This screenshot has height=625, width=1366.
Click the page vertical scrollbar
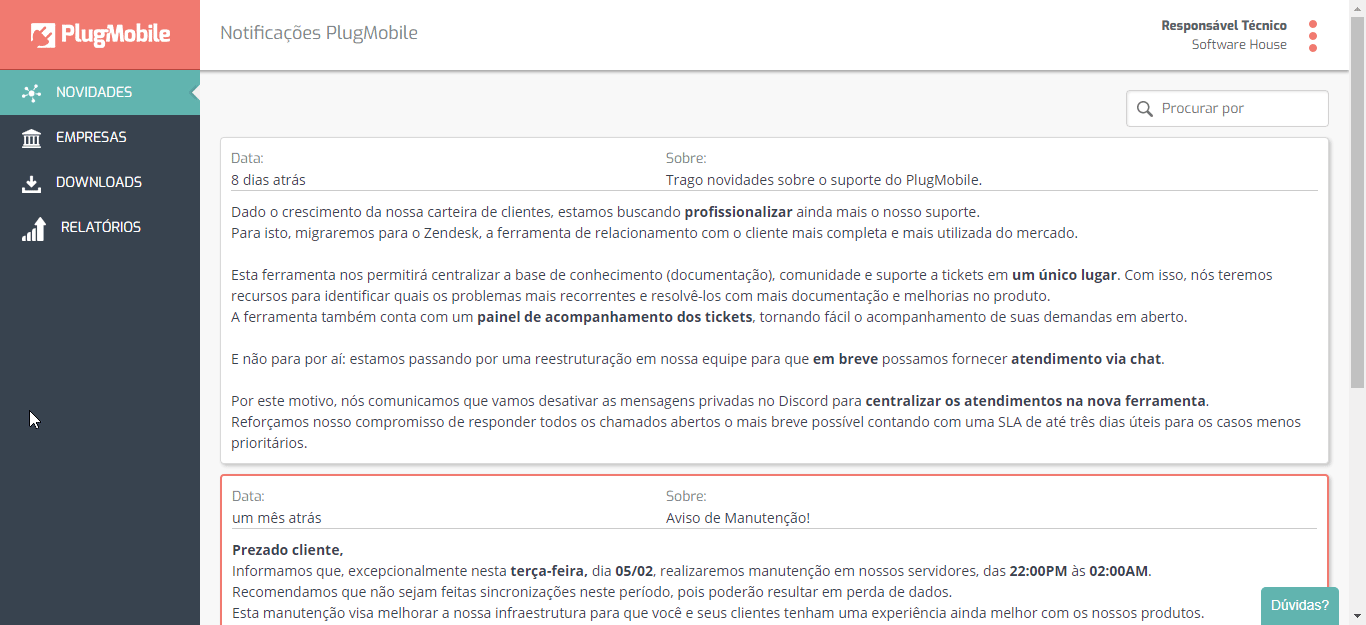[1357, 200]
